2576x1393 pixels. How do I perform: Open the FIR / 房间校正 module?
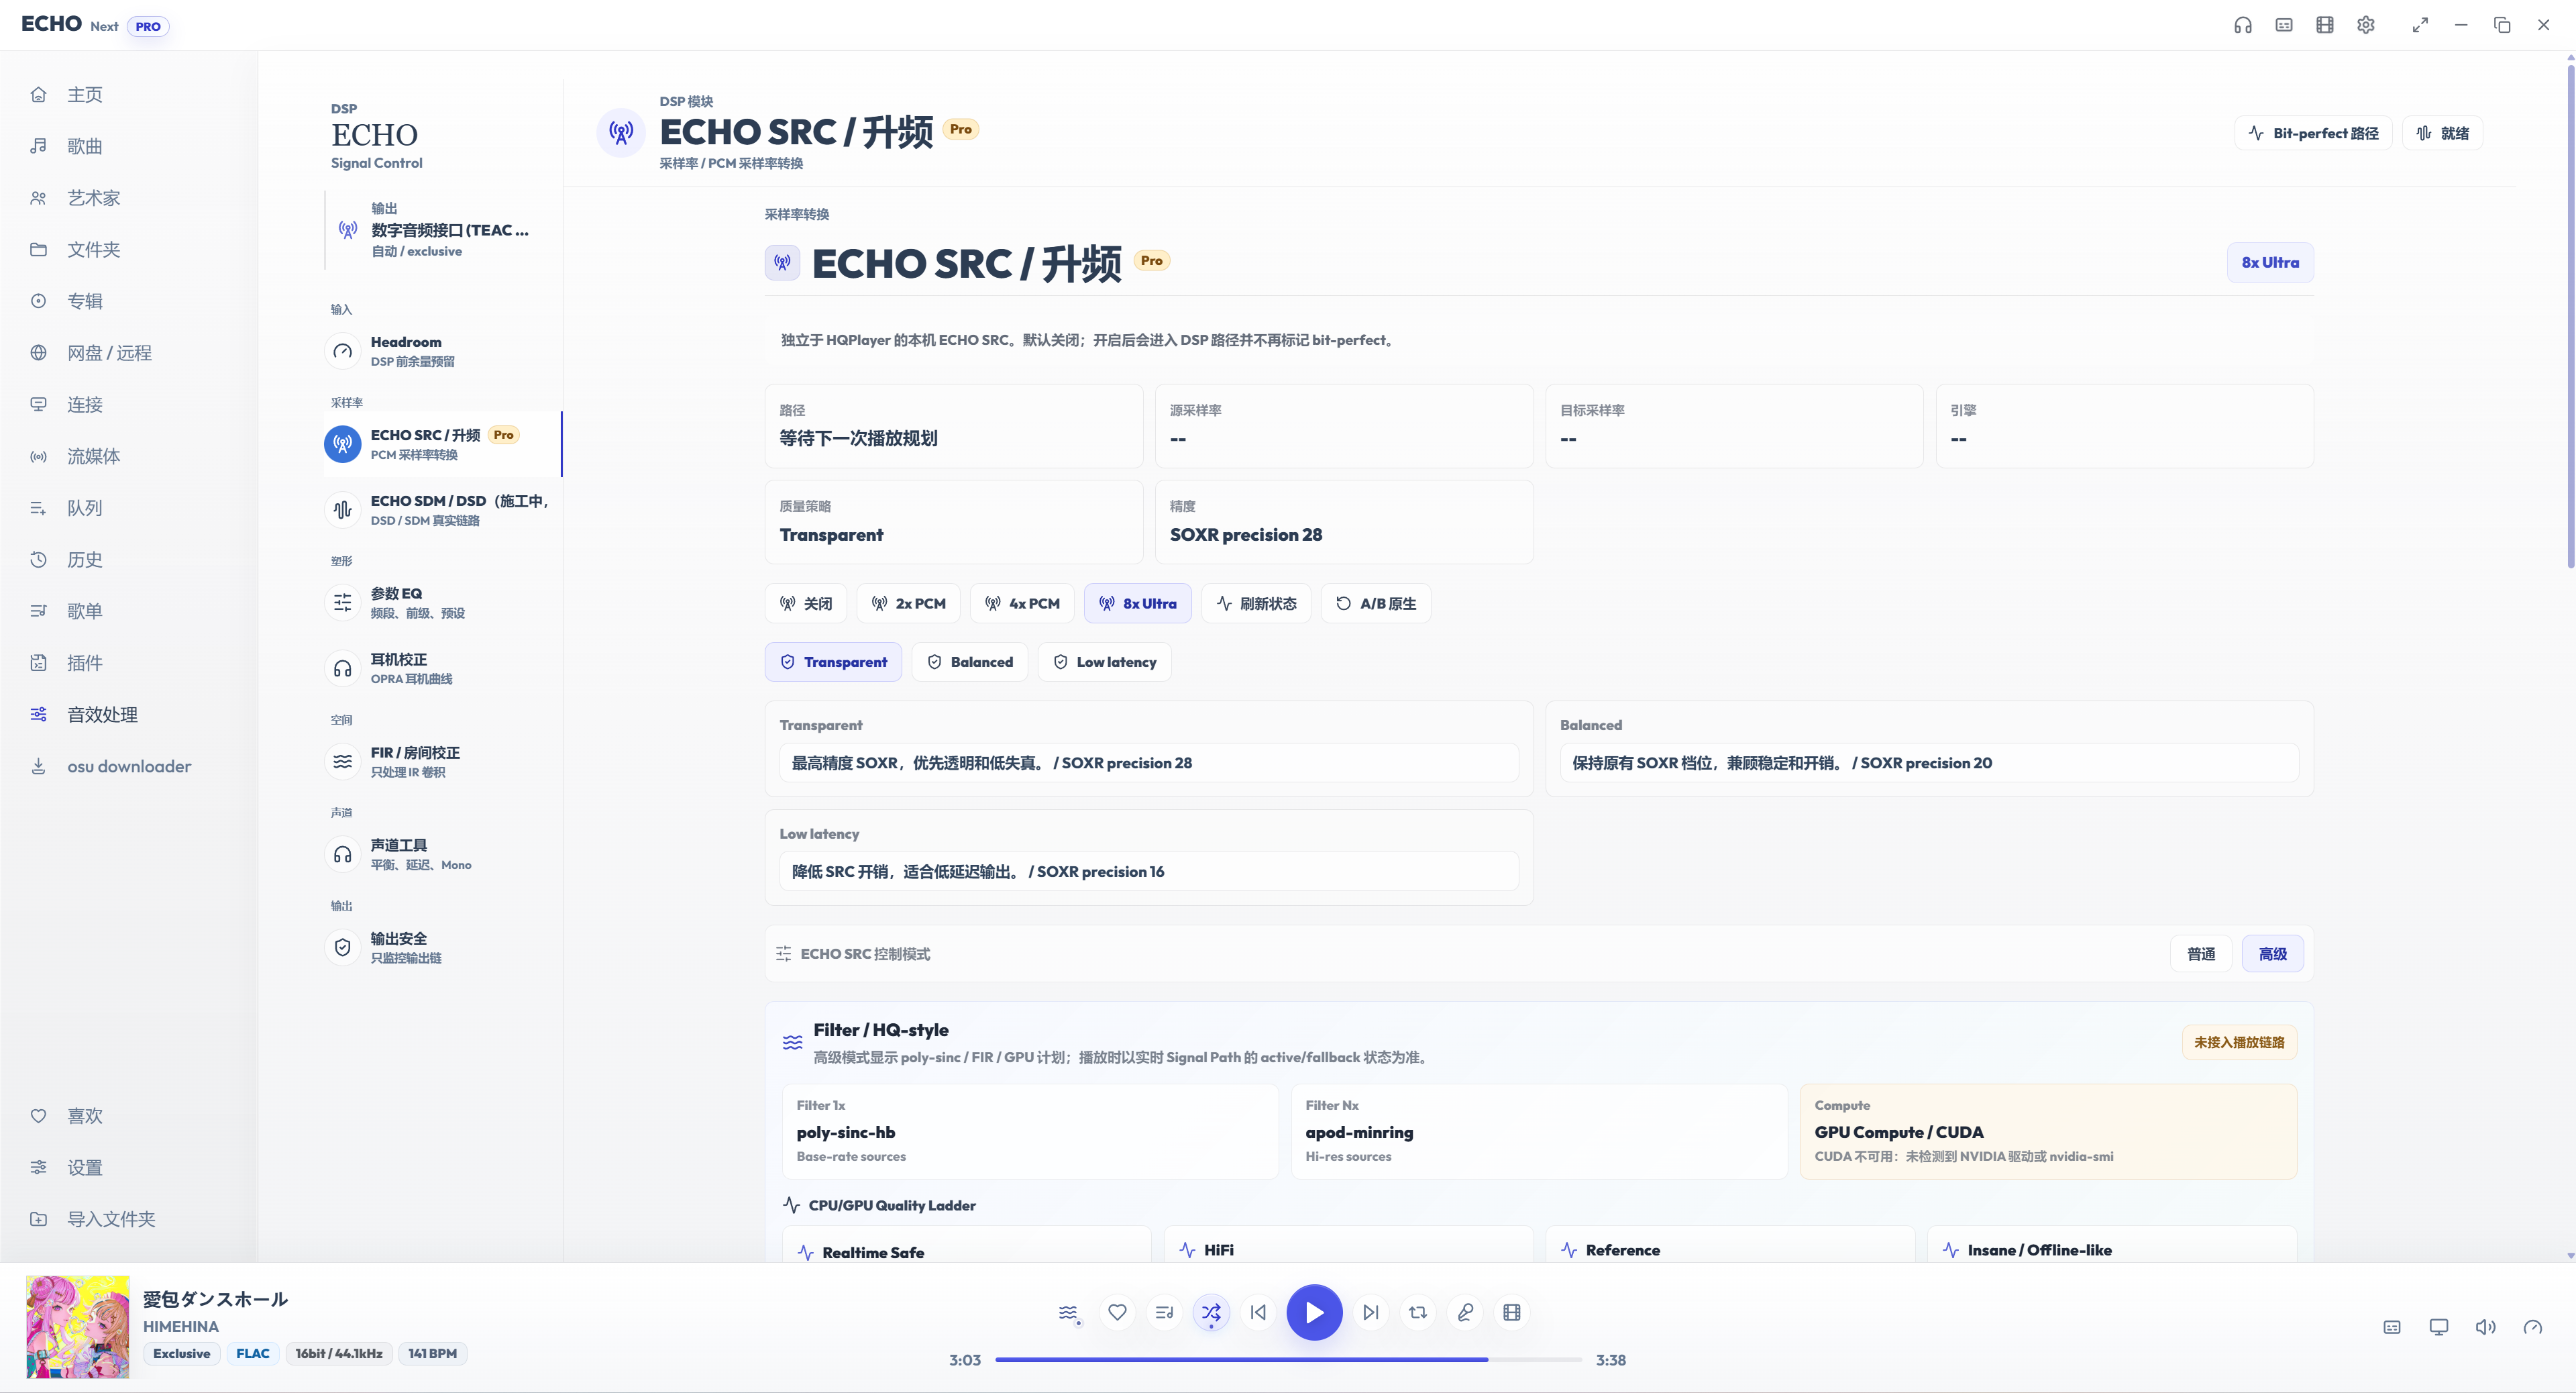pos(443,762)
